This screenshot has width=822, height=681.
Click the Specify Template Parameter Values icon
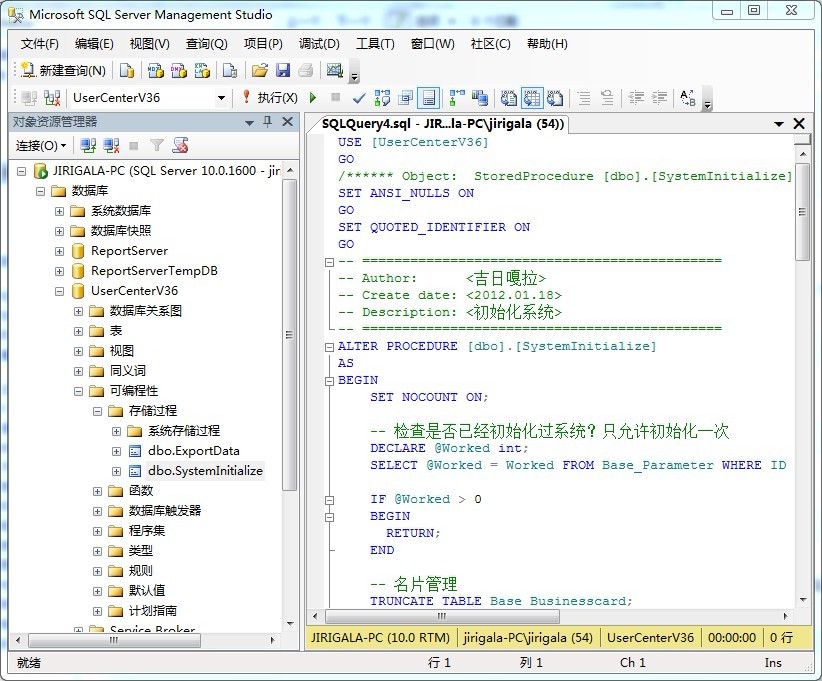pos(687,98)
